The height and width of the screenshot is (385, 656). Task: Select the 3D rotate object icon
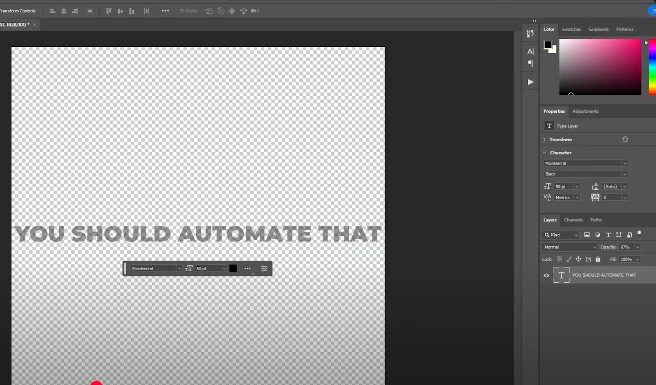pyautogui.click(x=209, y=11)
